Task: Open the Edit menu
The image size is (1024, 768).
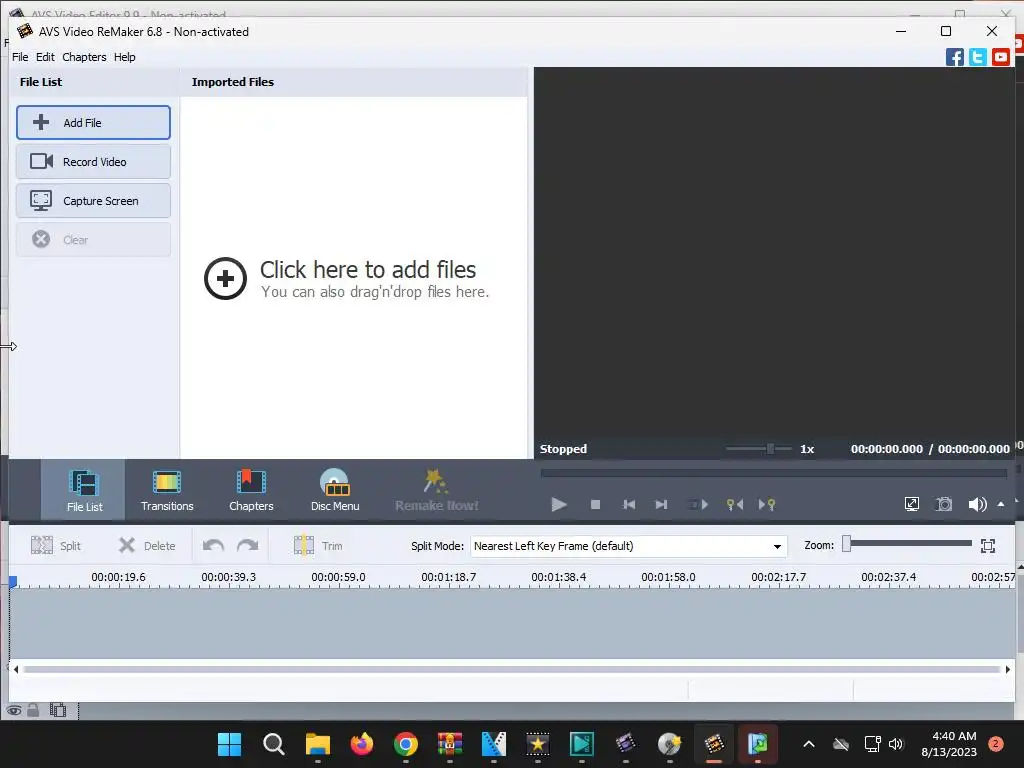Action: [45, 57]
